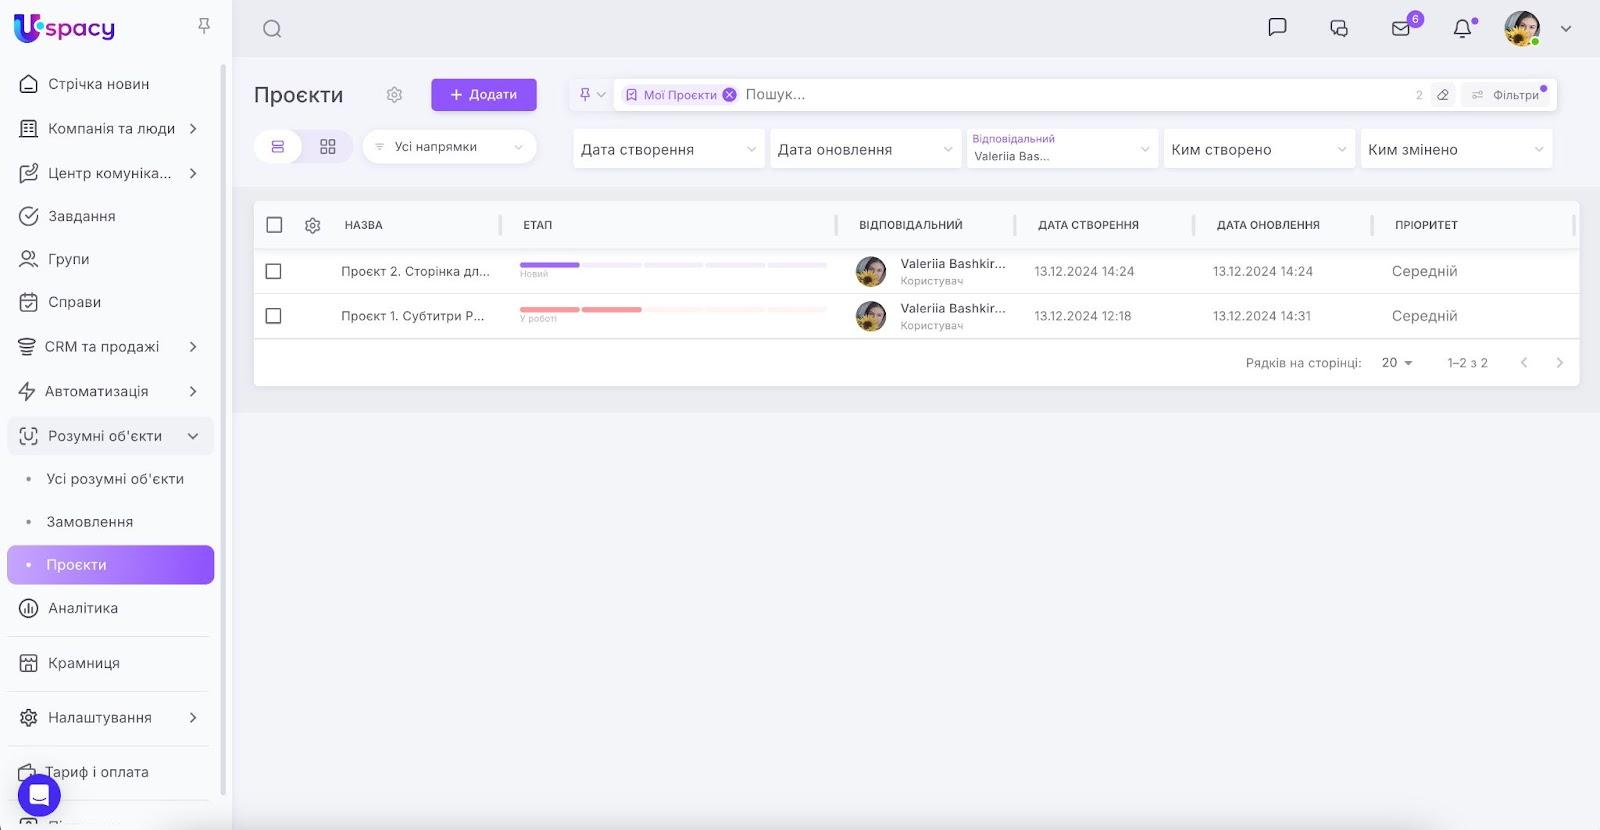
Task: Clear filters with the eraser icon
Action: tap(1443, 95)
